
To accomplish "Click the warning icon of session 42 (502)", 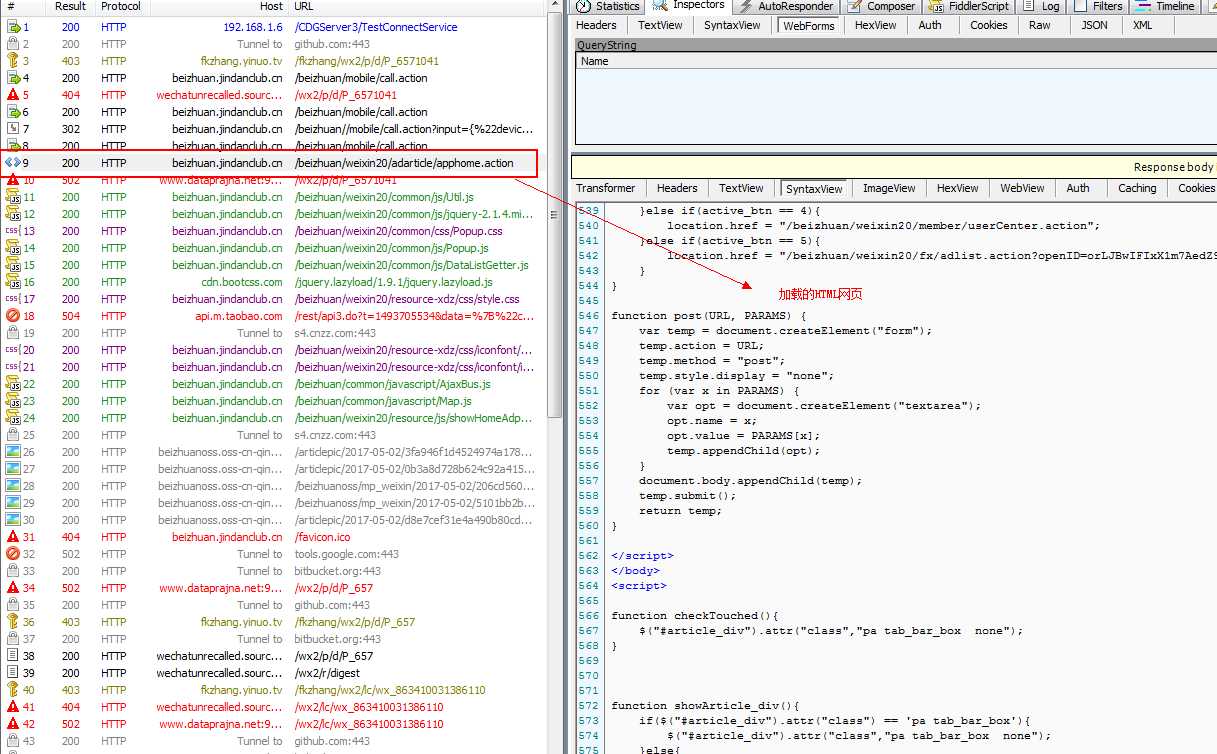I will 13,724.
